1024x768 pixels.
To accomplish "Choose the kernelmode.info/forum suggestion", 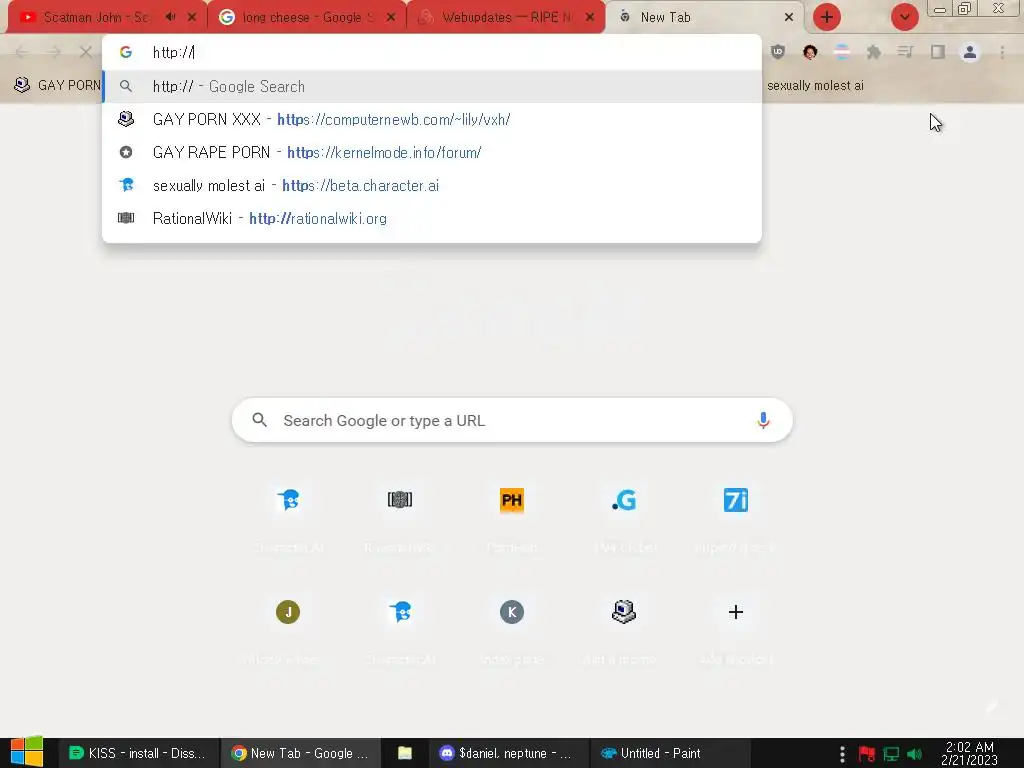I will 432,152.
